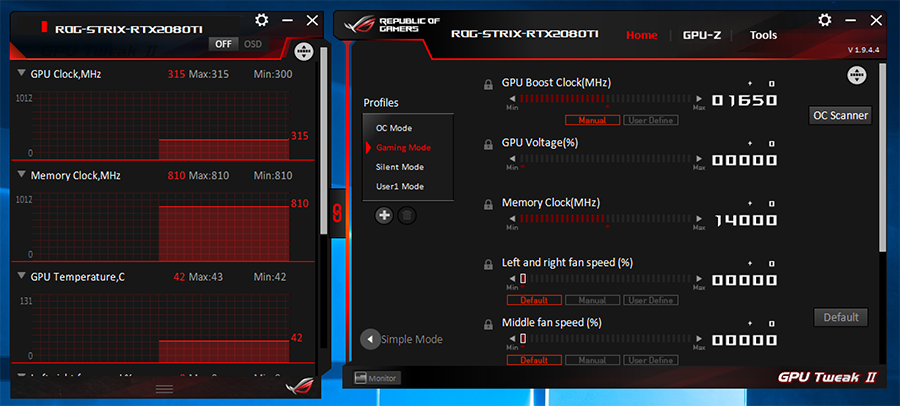This screenshot has width=900, height=406.
Task: Open settings gear in the main Tweak window
Action: [824, 20]
